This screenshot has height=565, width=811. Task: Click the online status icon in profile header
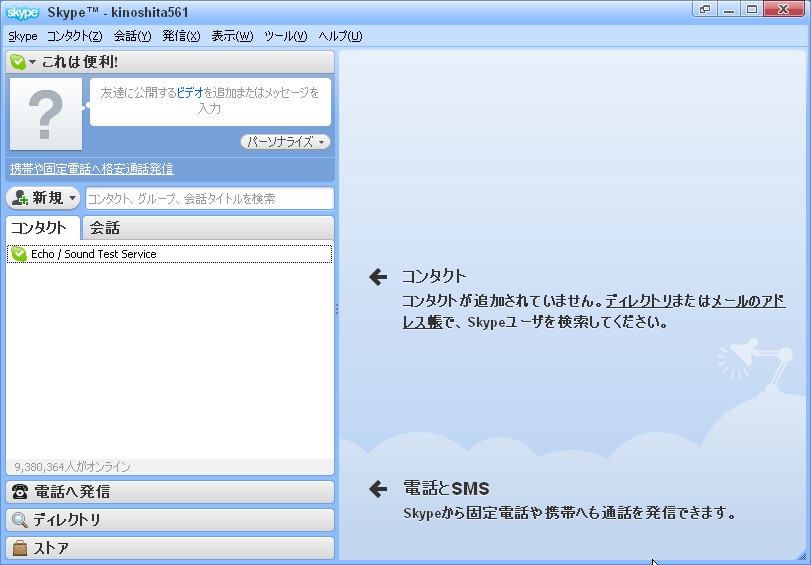[18, 62]
